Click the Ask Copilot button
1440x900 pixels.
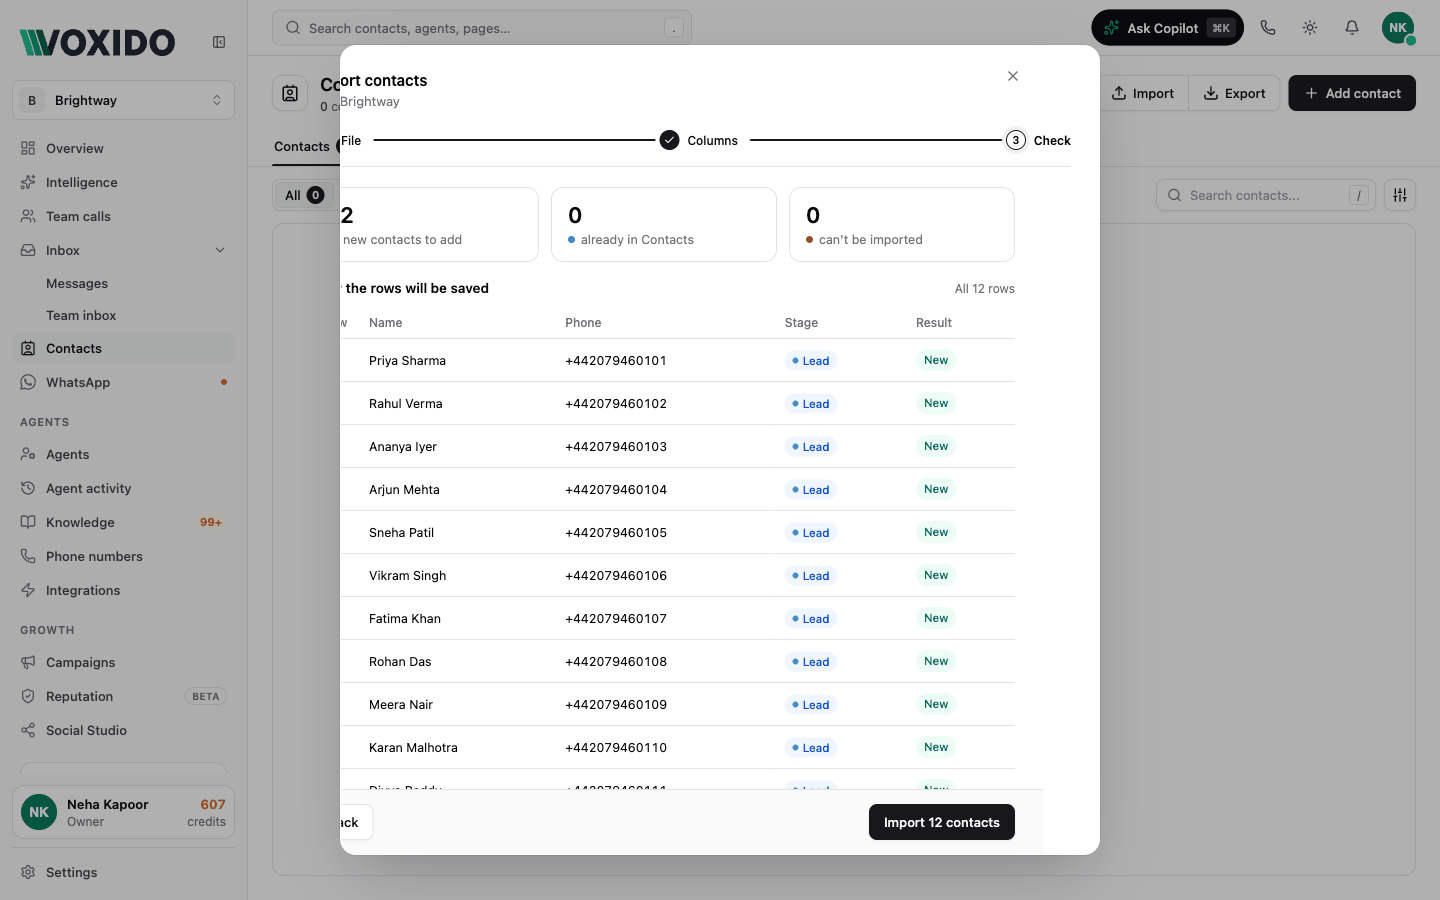[1167, 28]
